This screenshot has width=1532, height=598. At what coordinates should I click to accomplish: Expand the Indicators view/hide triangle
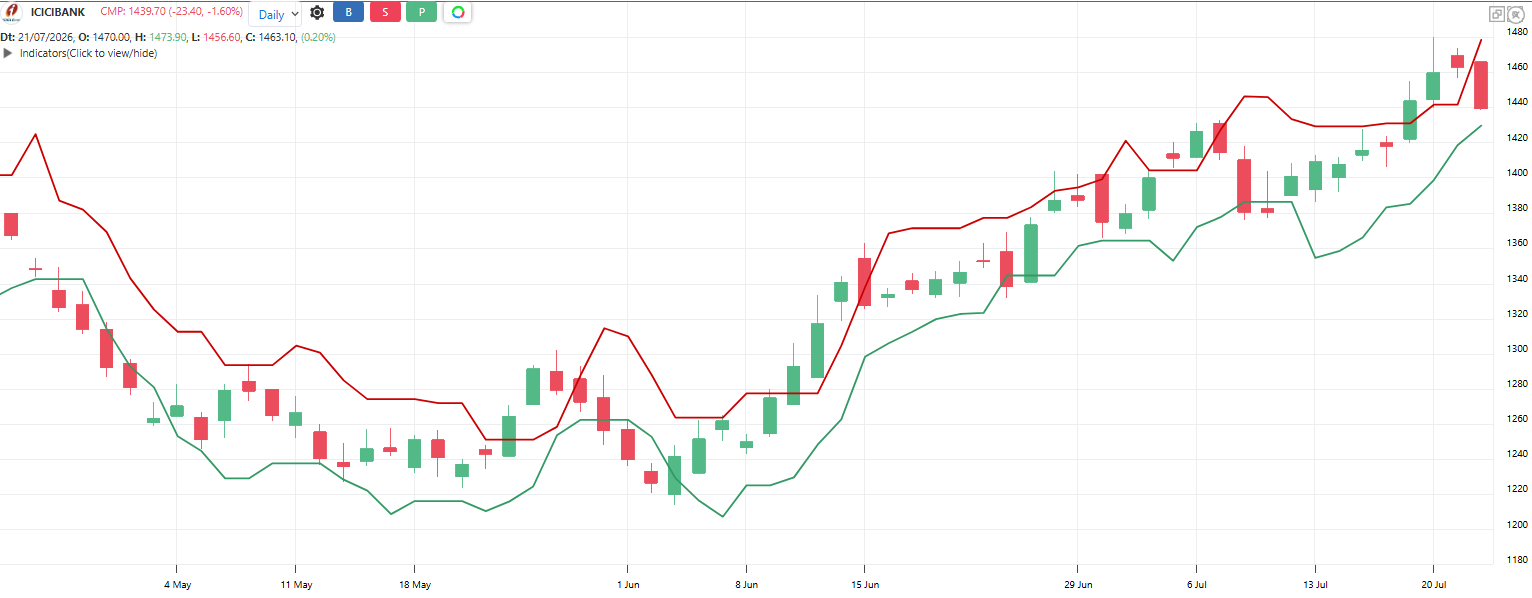[9, 53]
